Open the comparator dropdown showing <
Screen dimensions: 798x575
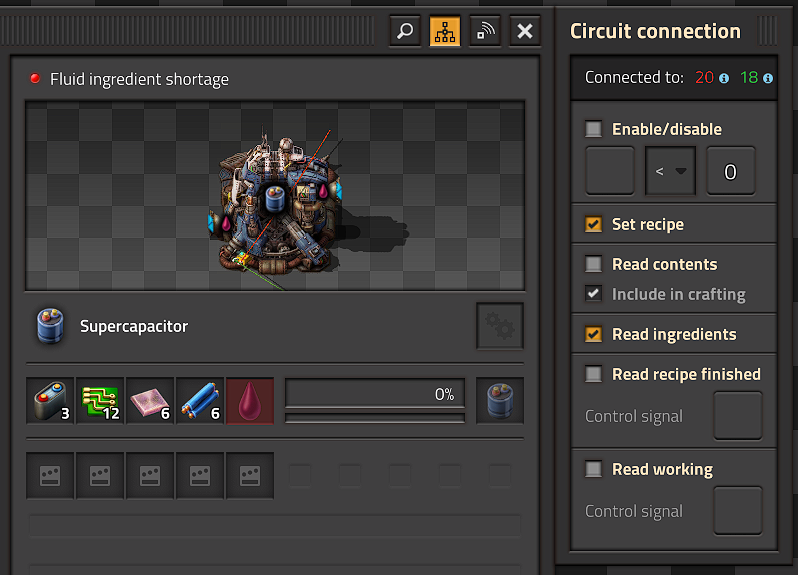pos(670,171)
